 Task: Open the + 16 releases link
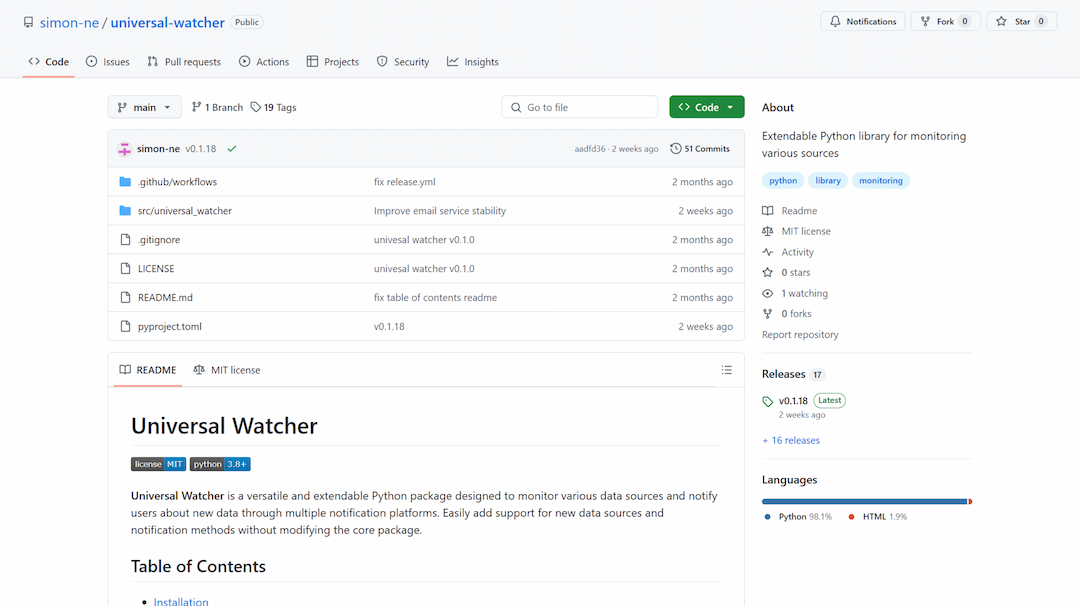pos(791,441)
